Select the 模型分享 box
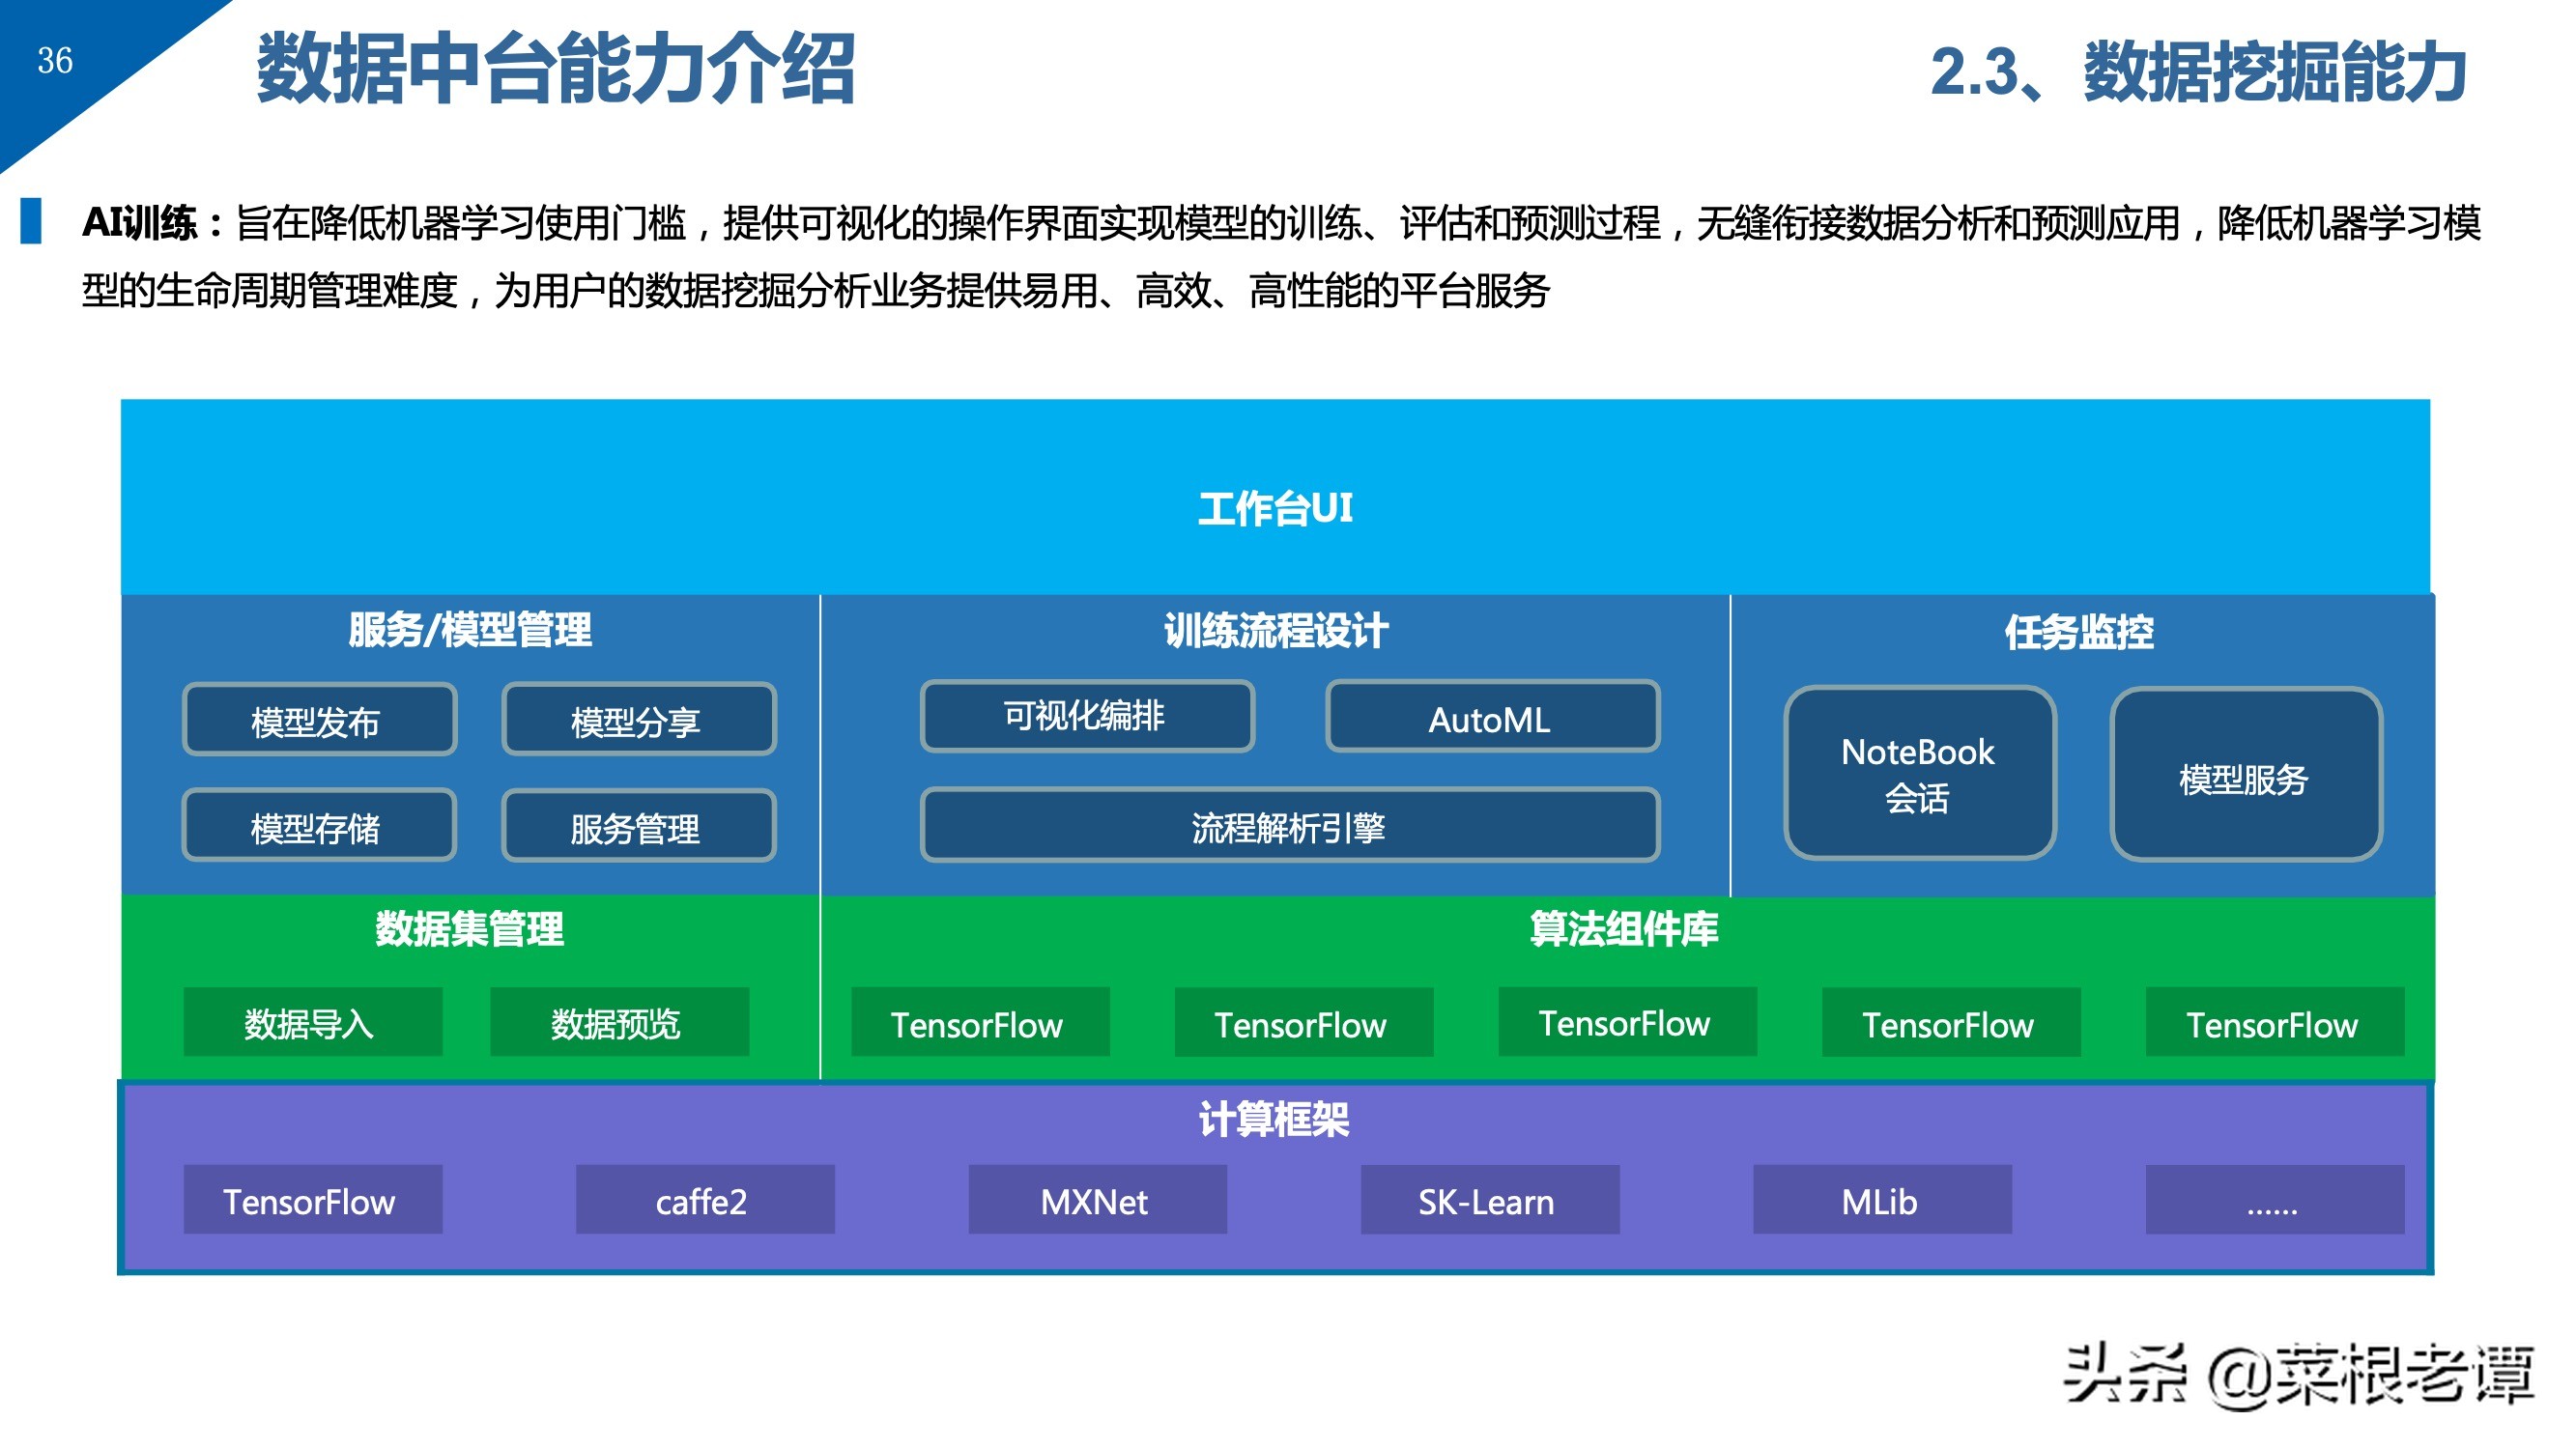2576x1449 pixels. (638, 720)
